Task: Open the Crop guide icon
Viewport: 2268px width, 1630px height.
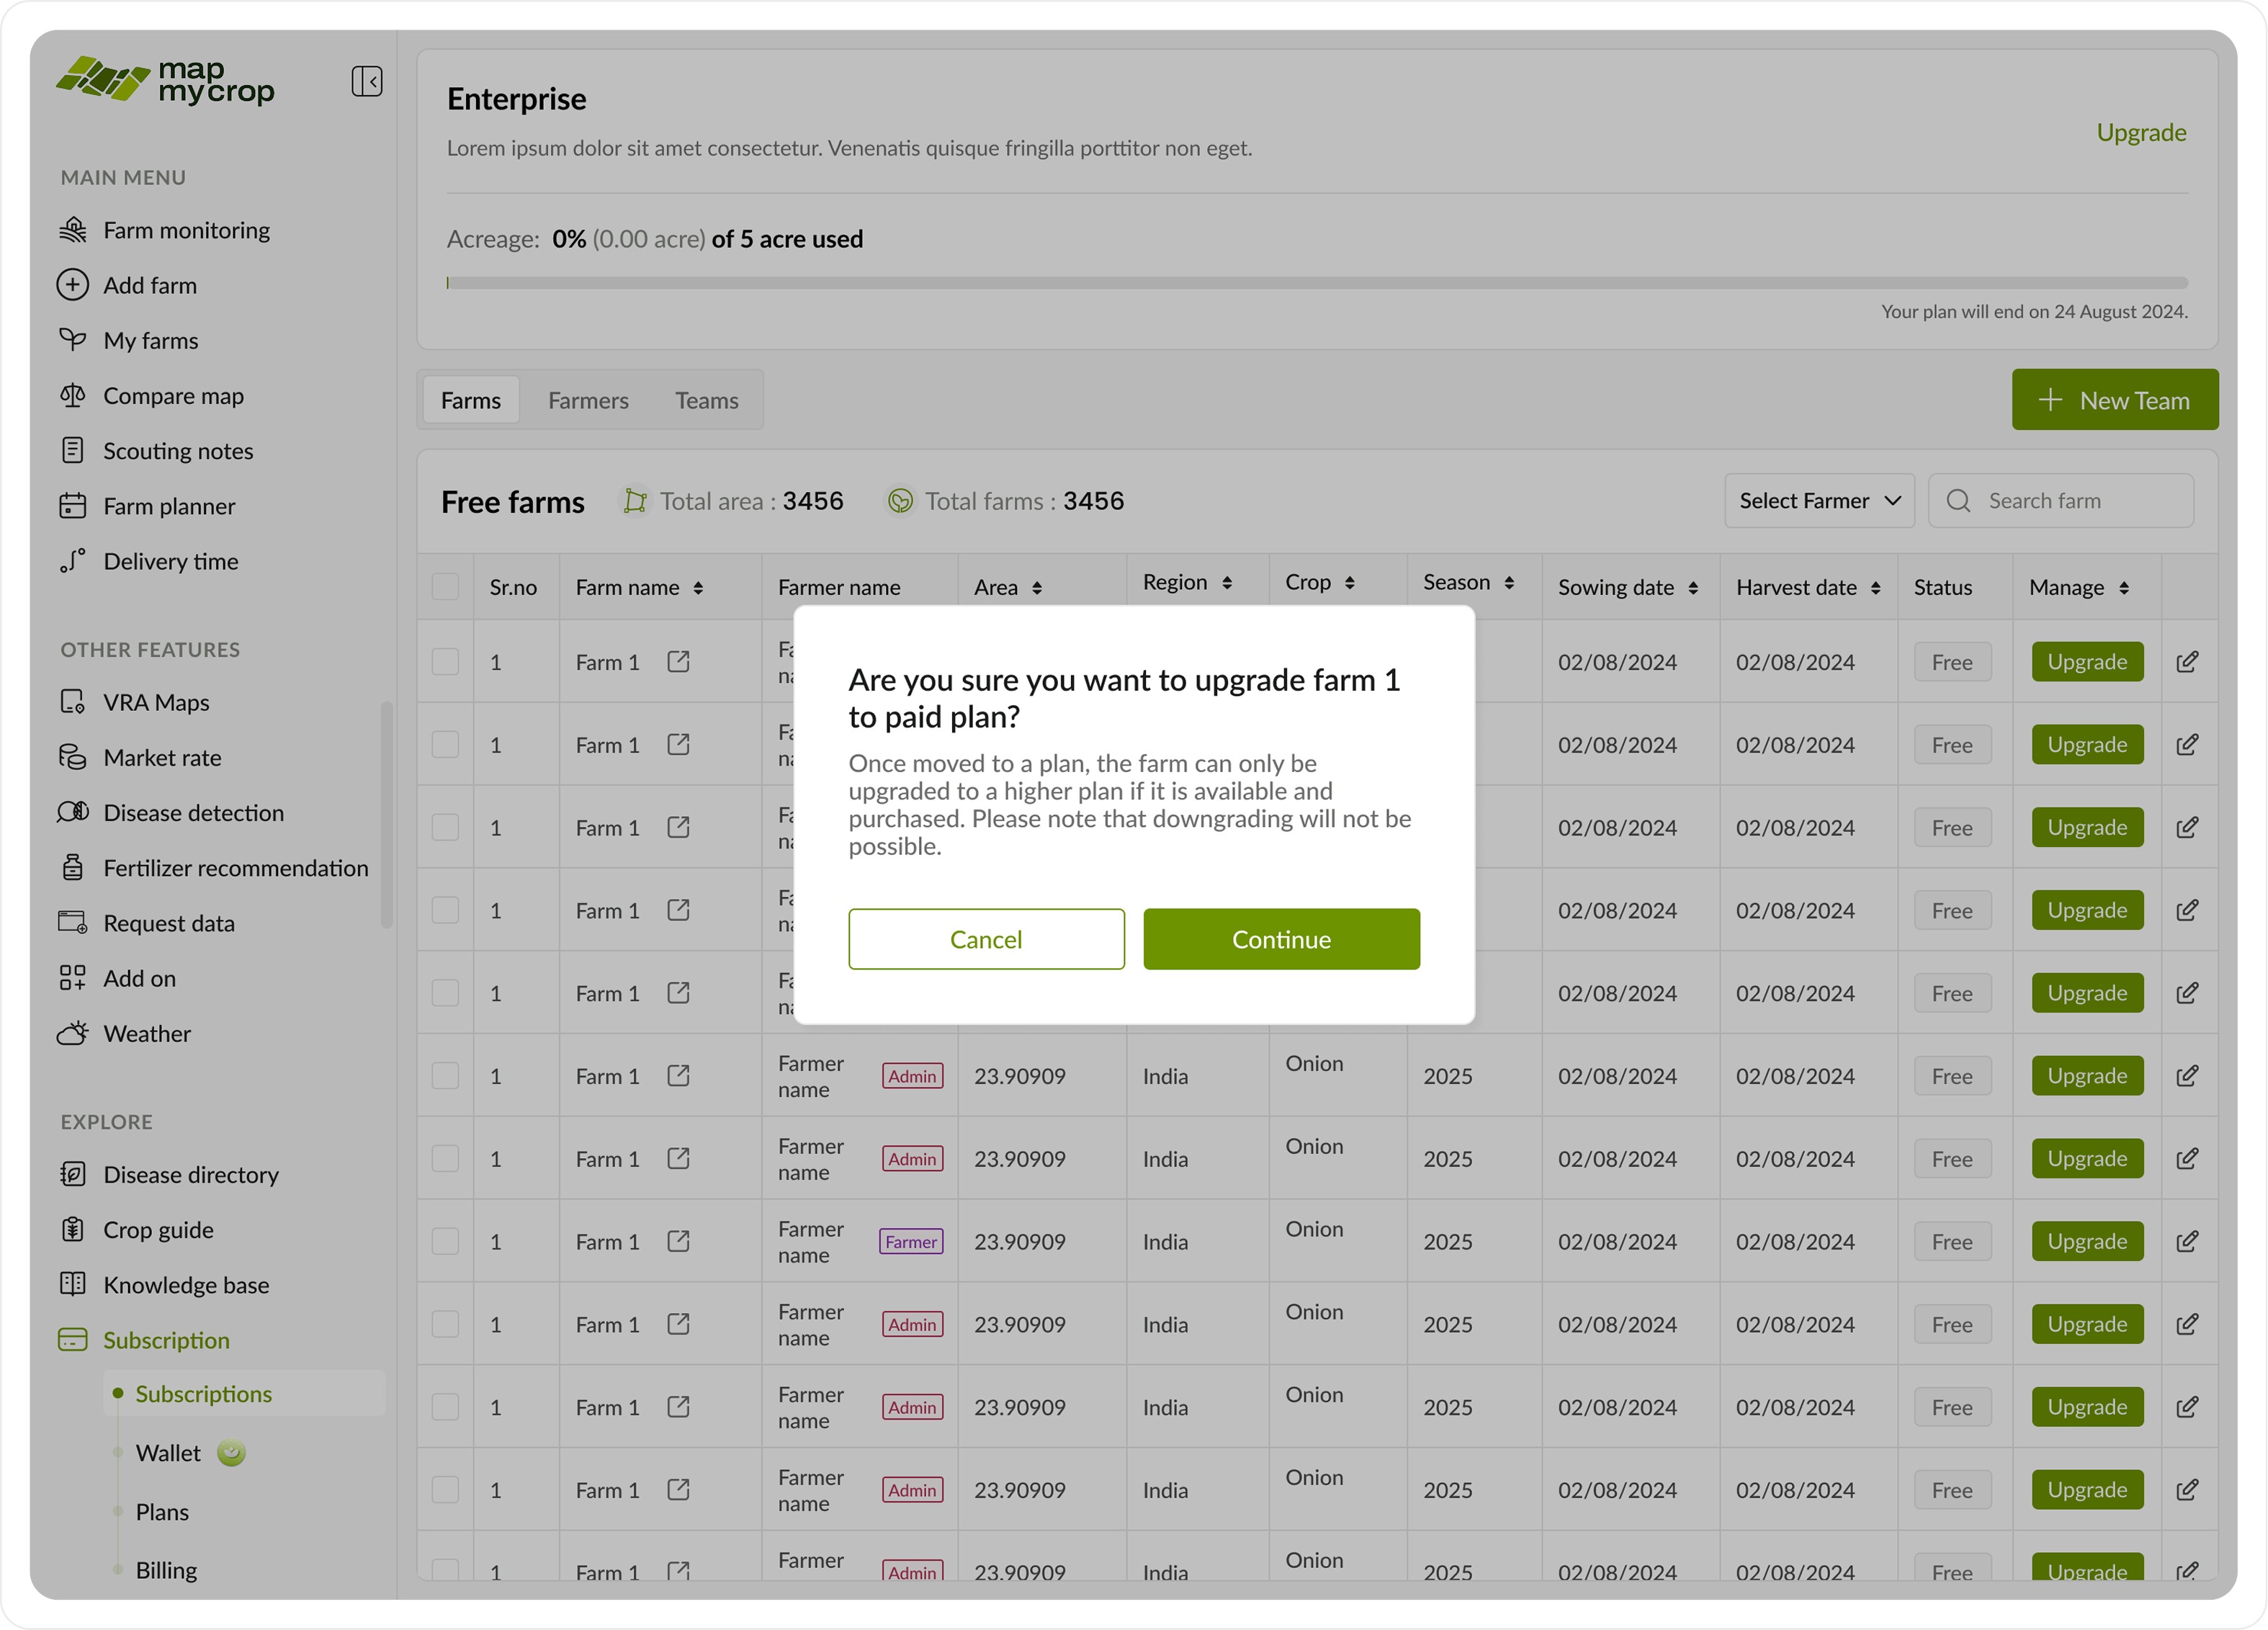Action: [72, 1229]
